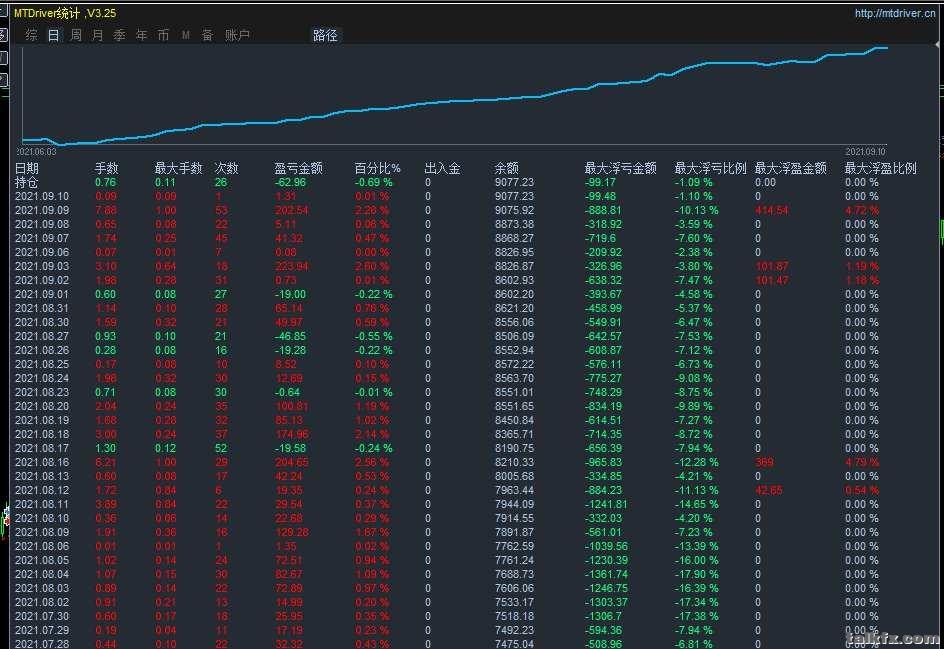
Task: Select the 持仓 holdings row label
Action: 26,182
